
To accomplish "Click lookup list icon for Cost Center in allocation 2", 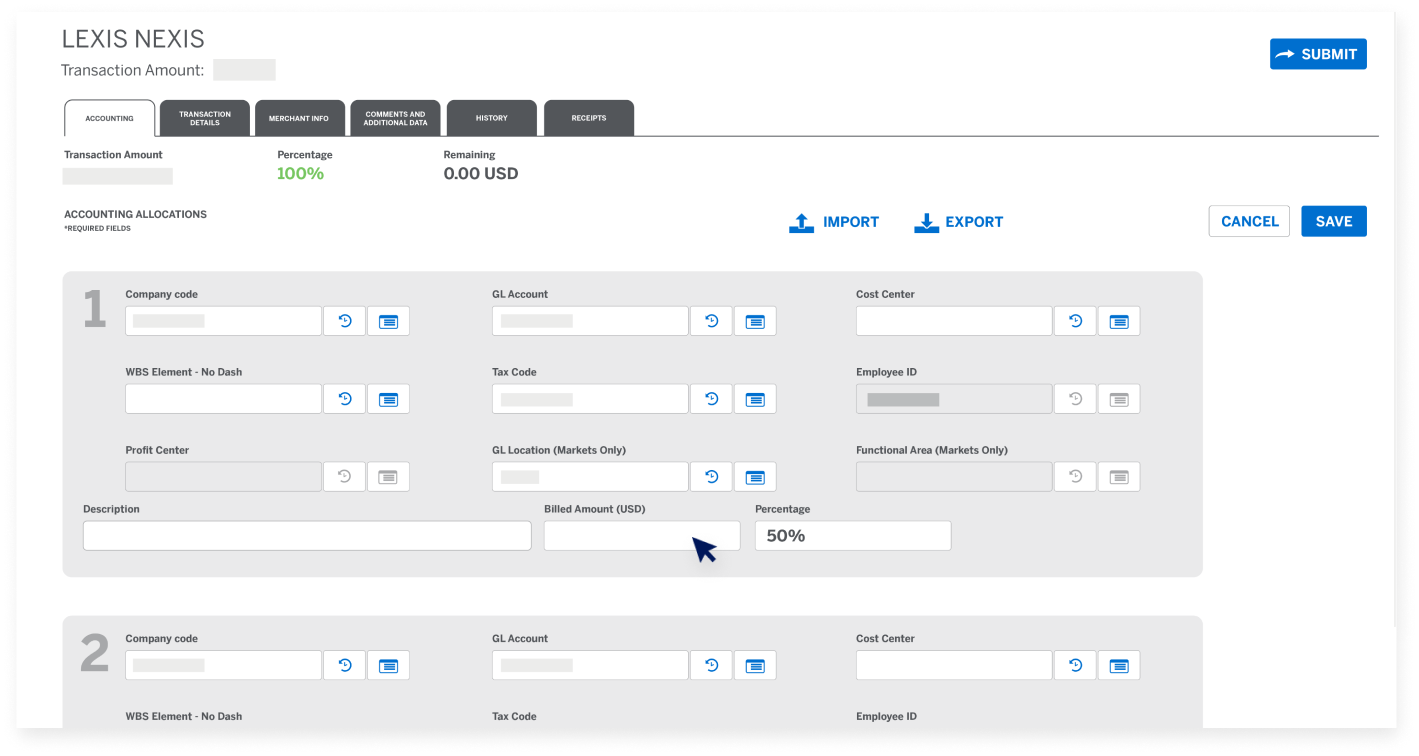I will coord(1119,665).
